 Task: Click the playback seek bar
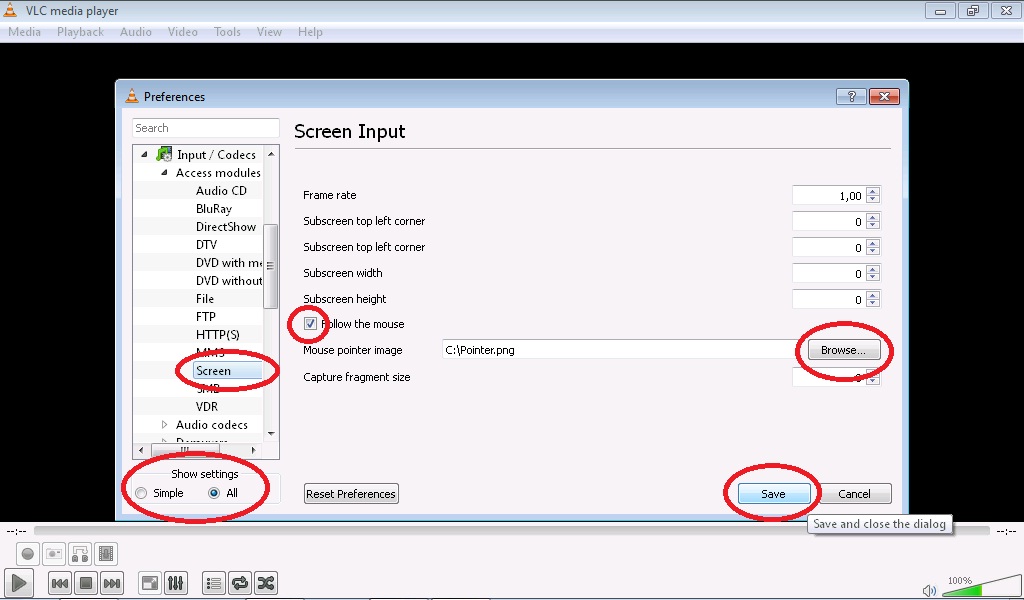pyautogui.click(x=511, y=531)
